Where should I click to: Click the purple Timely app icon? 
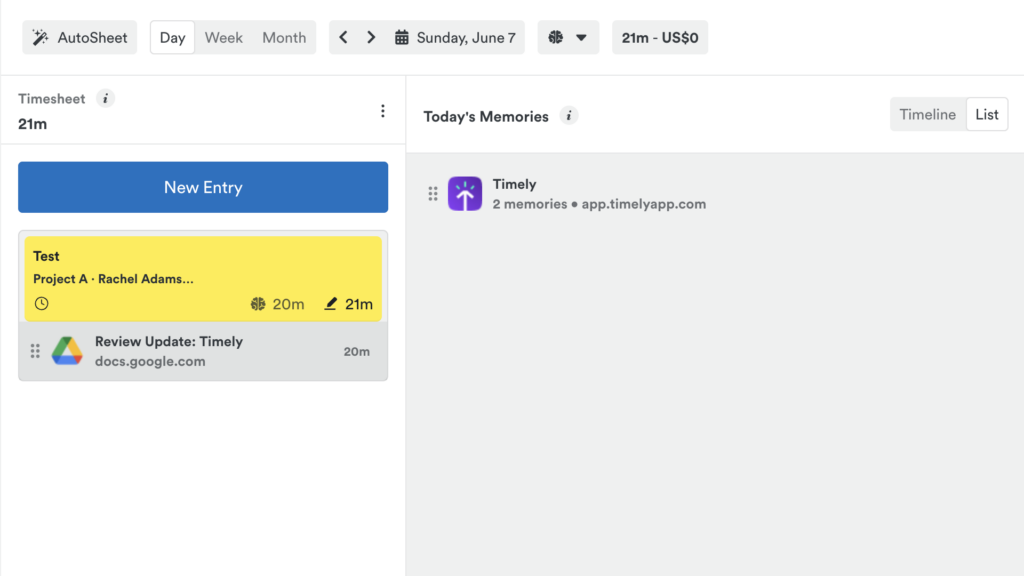(x=465, y=193)
